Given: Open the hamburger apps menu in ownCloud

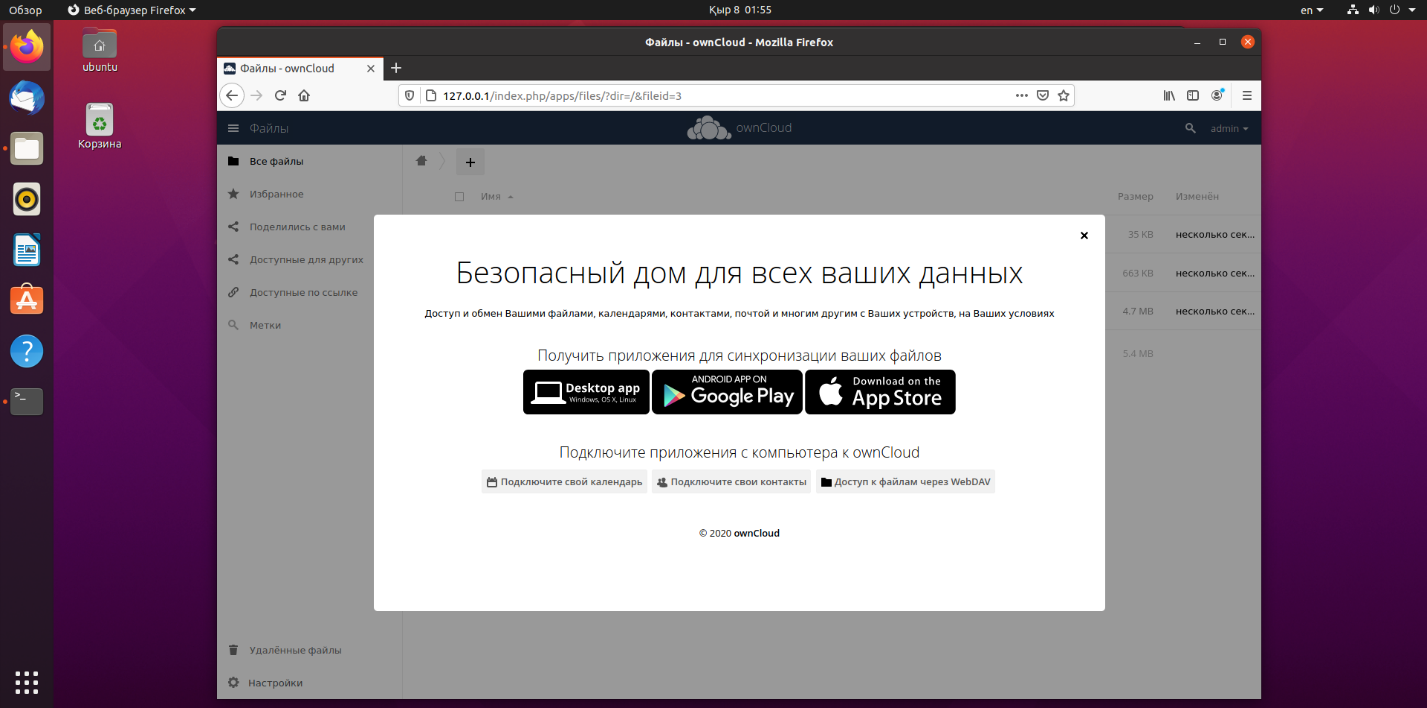Looking at the screenshot, I should pos(233,128).
